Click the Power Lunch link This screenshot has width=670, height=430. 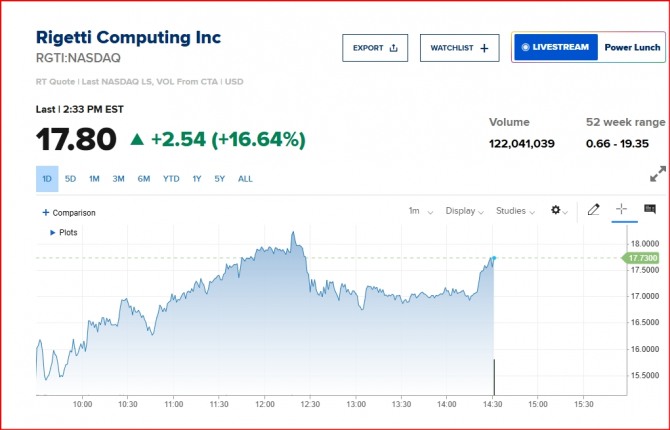point(632,47)
